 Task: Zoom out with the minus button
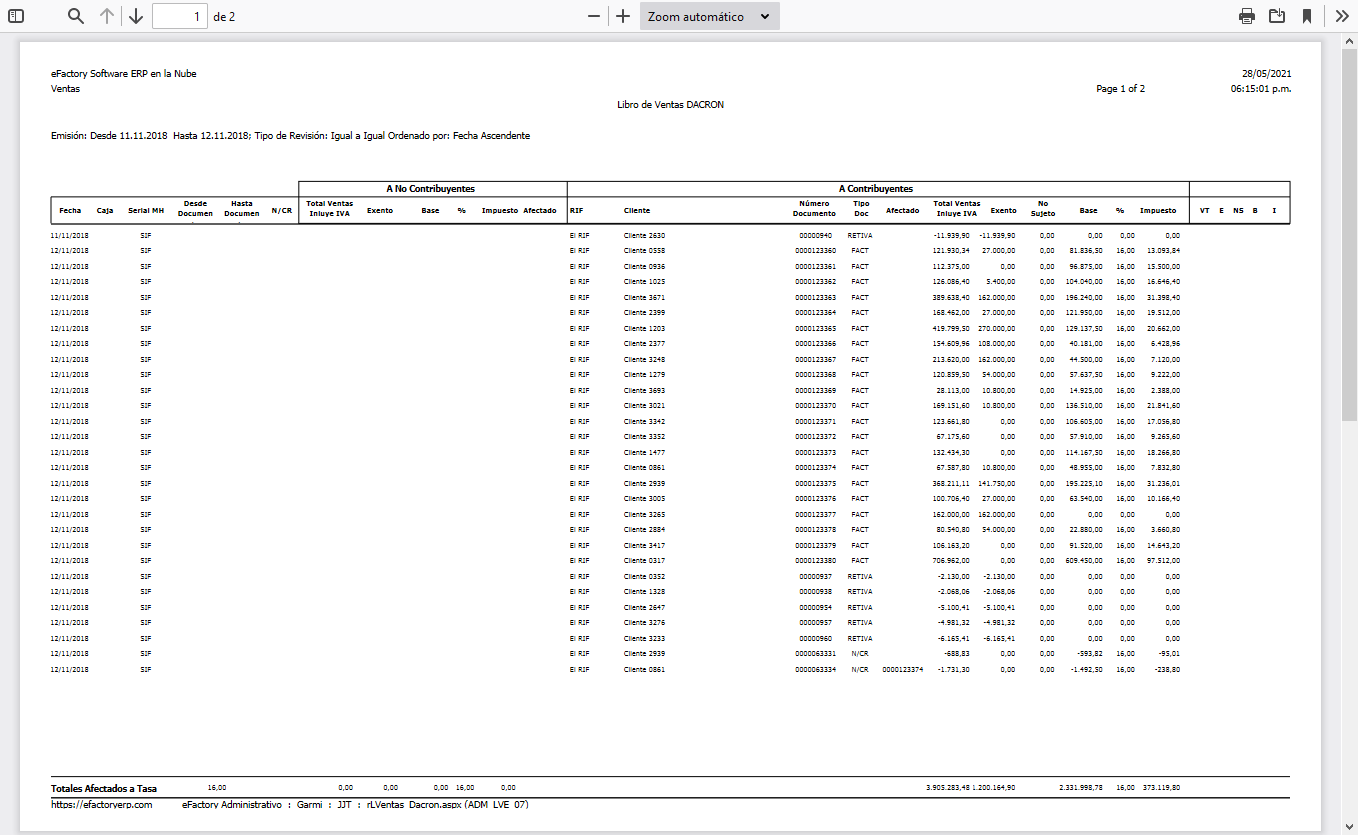click(x=594, y=16)
